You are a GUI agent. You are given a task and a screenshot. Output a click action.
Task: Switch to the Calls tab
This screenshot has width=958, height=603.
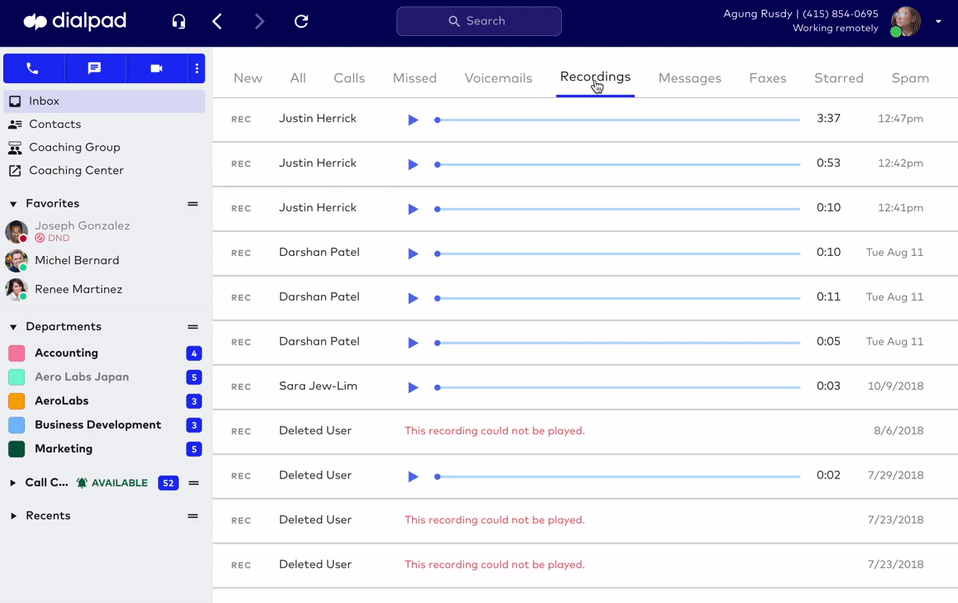pyautogui.click(x=349, y=78)
